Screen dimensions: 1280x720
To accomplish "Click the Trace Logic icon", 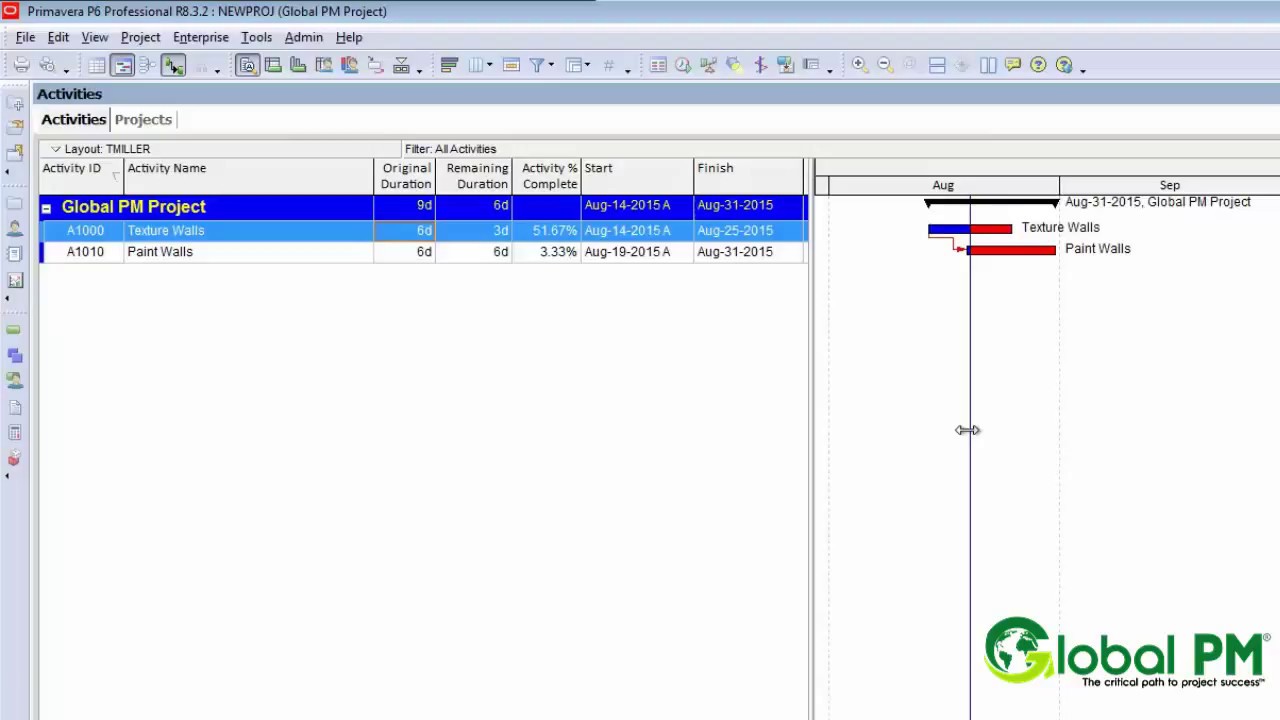I will 375,65.
